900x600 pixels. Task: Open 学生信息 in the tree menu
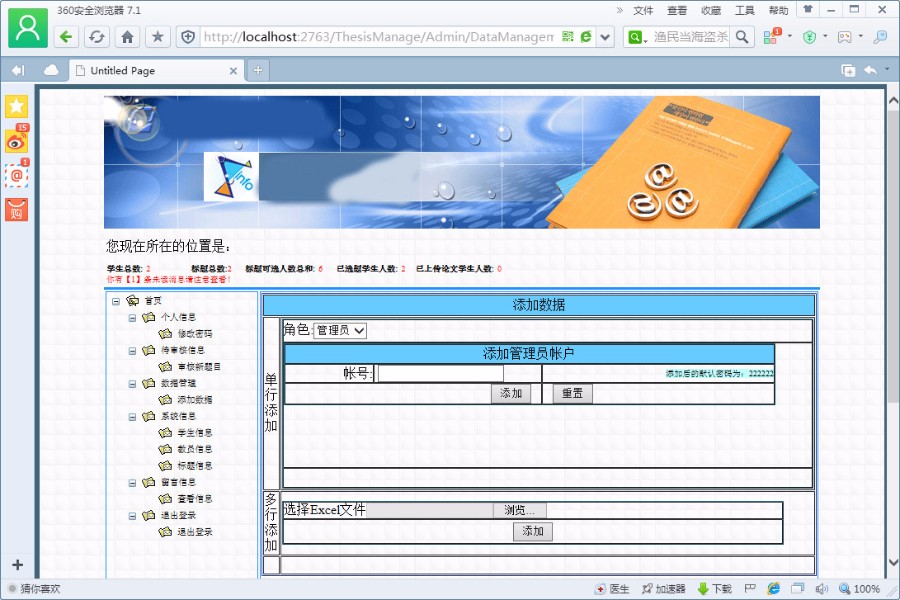tap(195, 433)
